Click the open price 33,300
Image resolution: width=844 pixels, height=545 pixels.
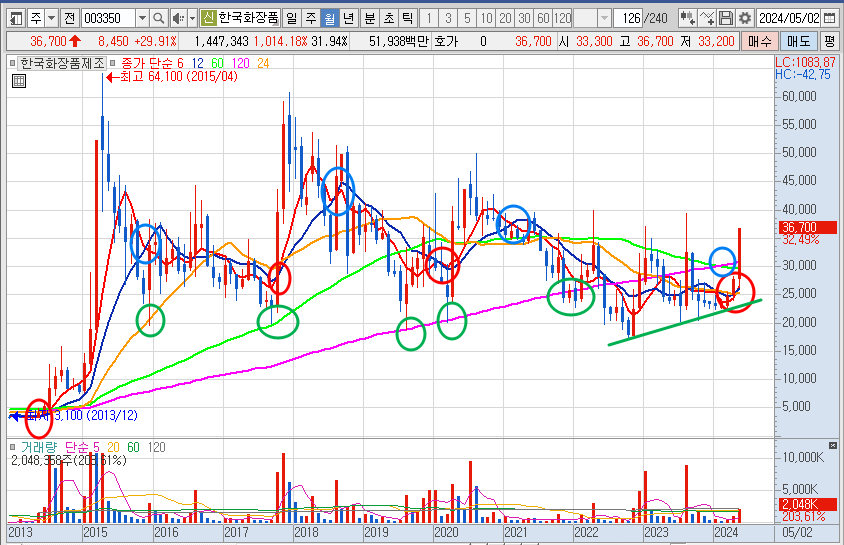coord(594,41)
